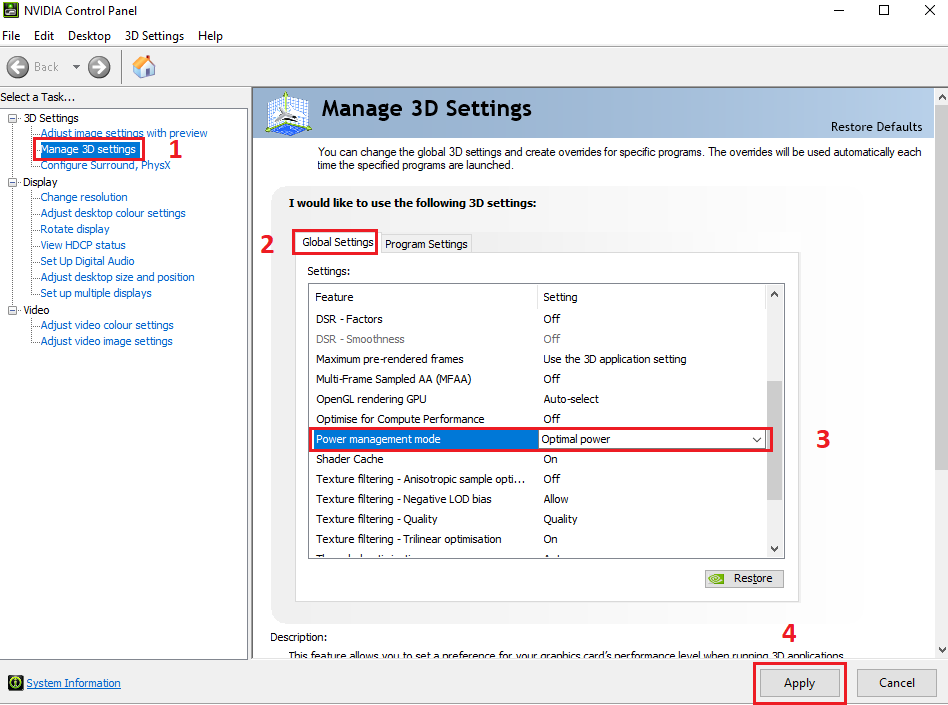
Task: Open Adjust desktop colour settings
Action: click(113, 213)
